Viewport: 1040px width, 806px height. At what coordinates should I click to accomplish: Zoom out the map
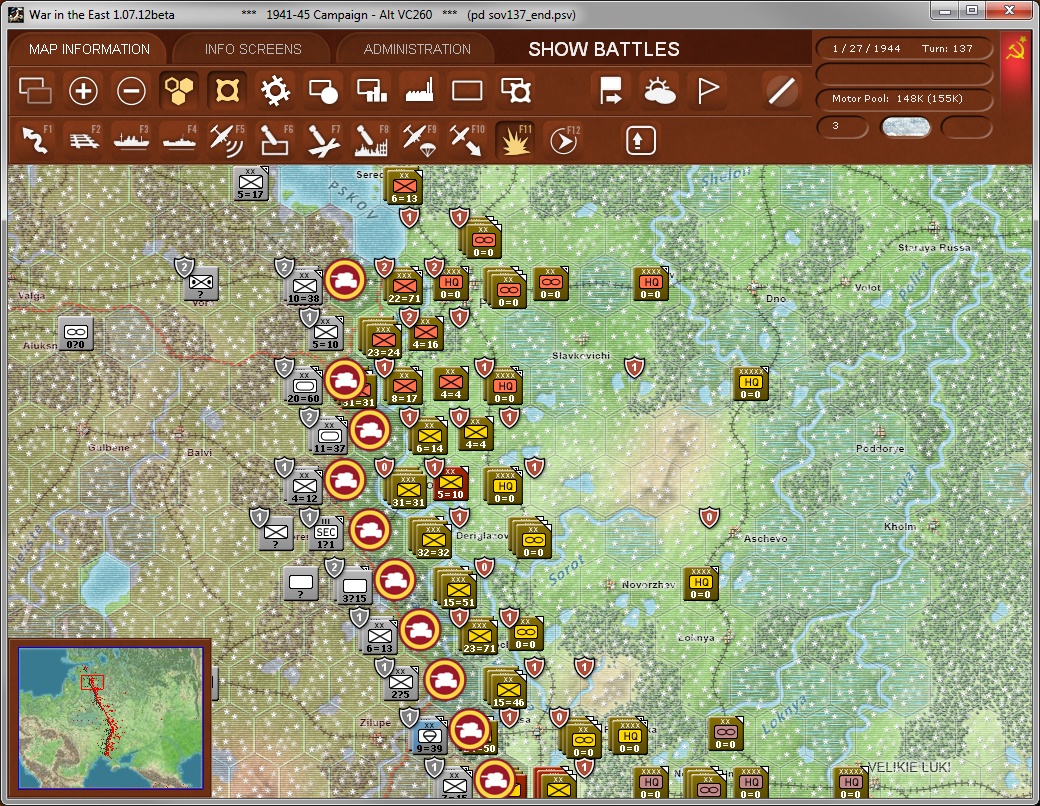[x=131, y=91]
